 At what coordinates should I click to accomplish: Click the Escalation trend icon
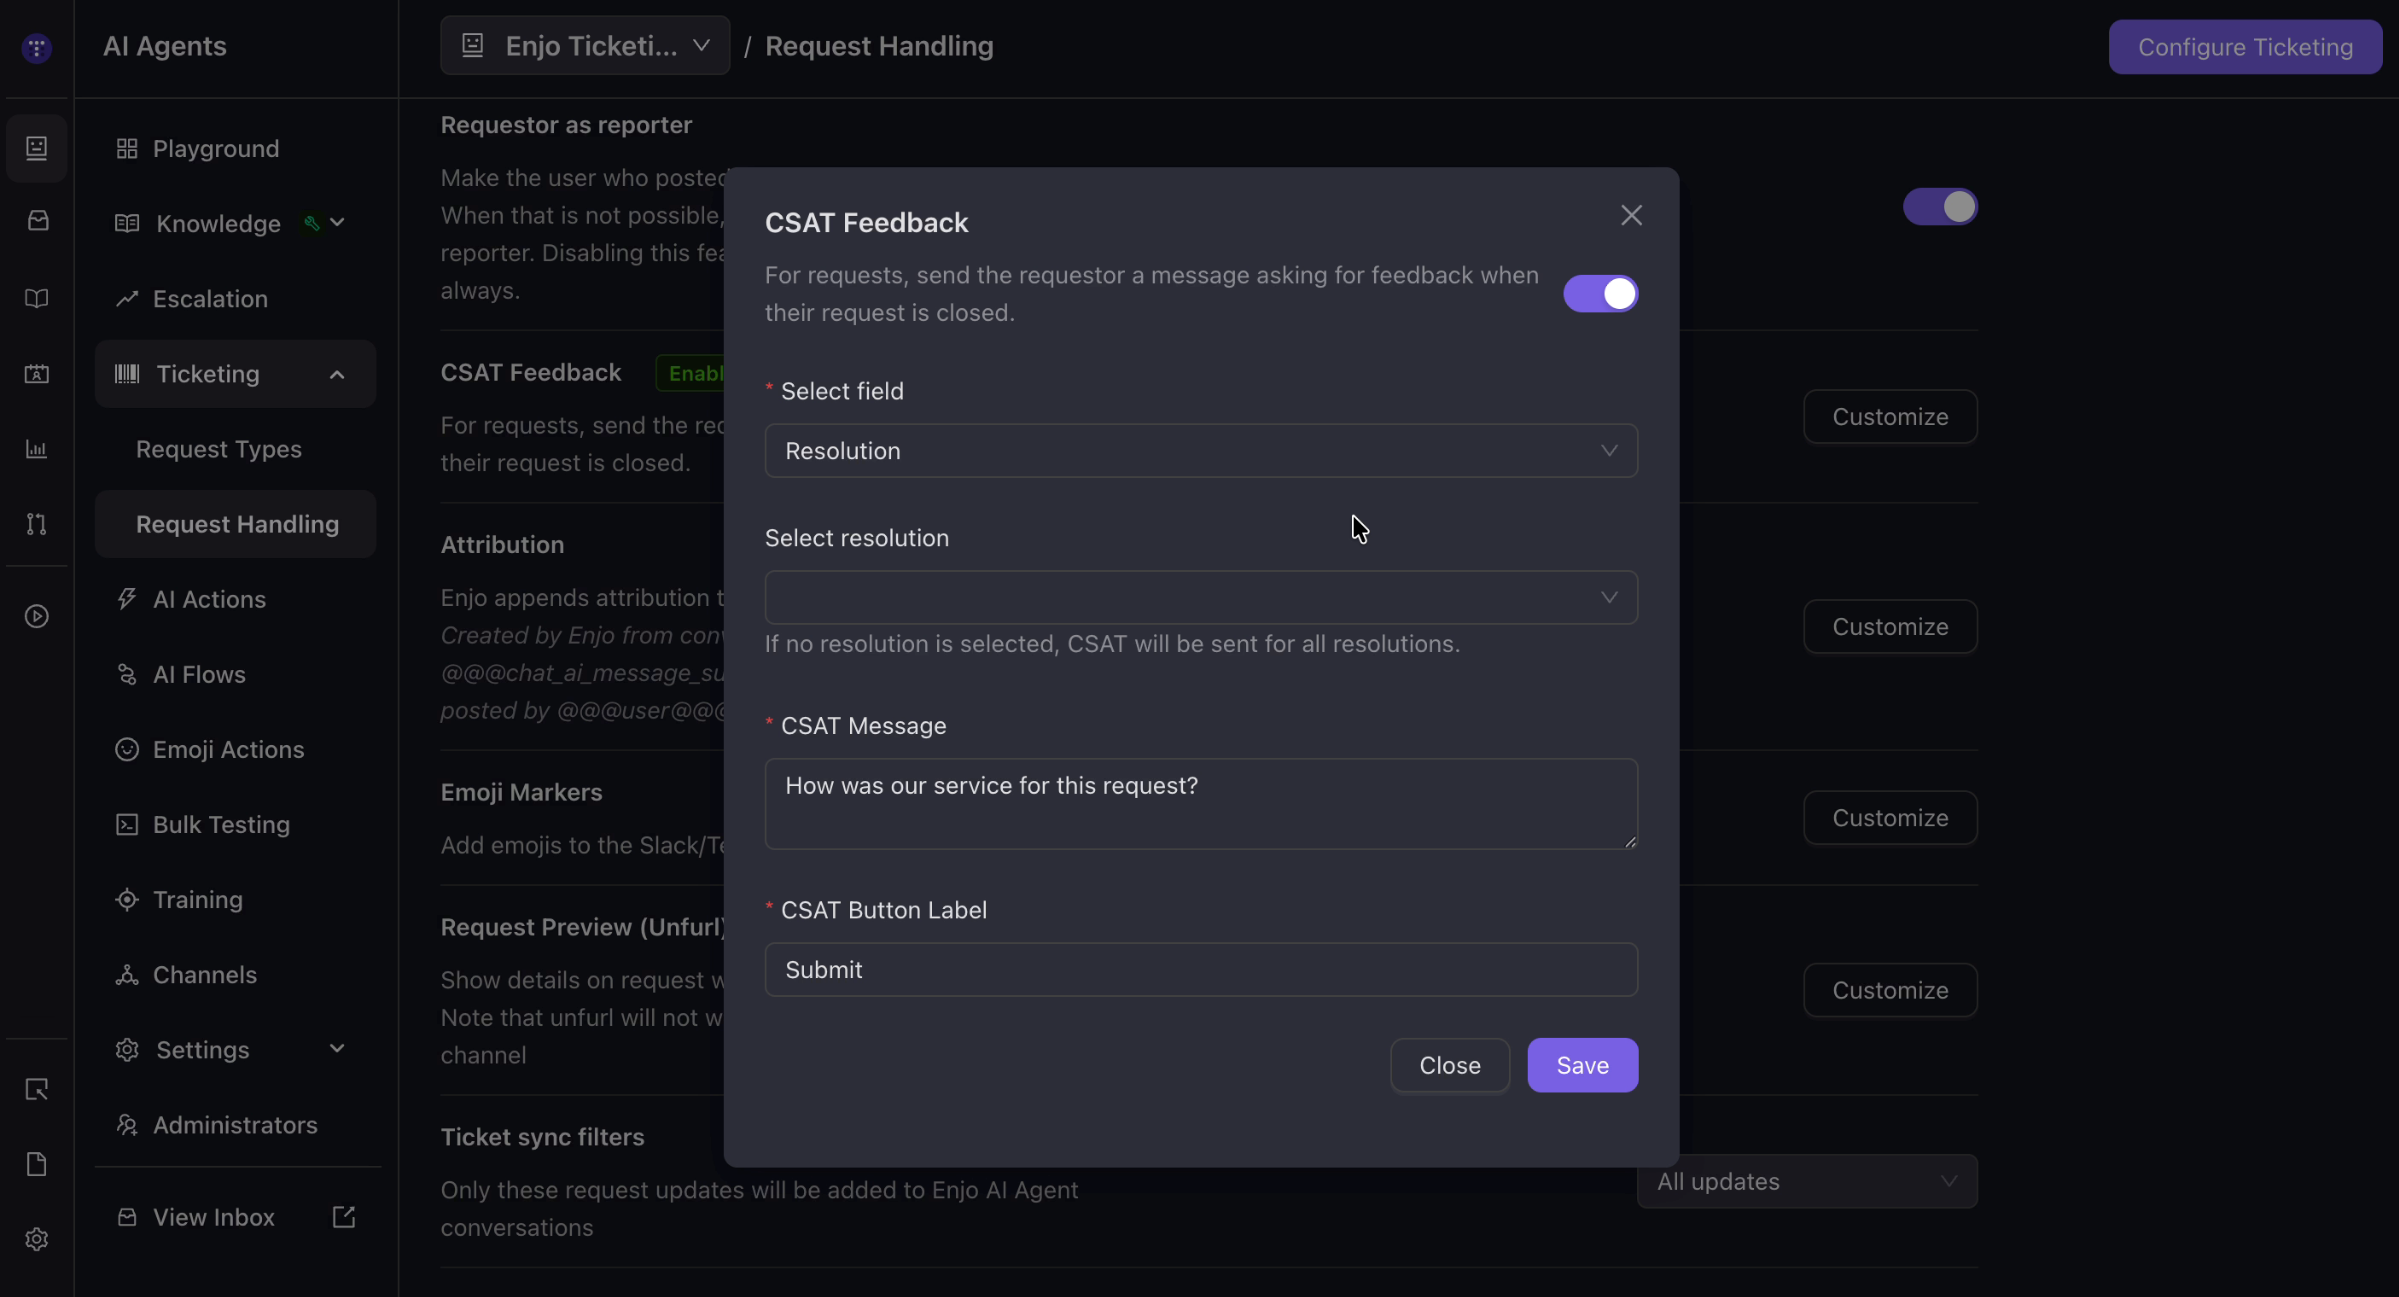coord(127,299)
